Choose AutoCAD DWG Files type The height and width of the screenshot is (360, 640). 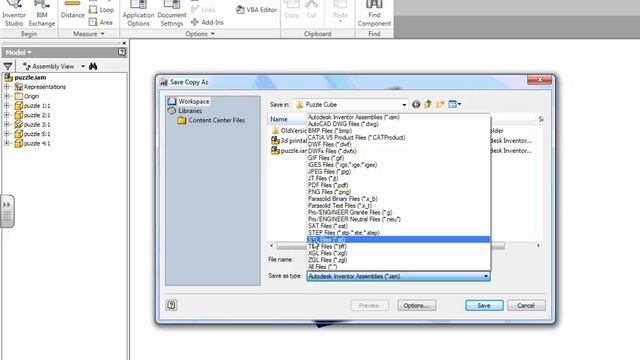[398, 124]
